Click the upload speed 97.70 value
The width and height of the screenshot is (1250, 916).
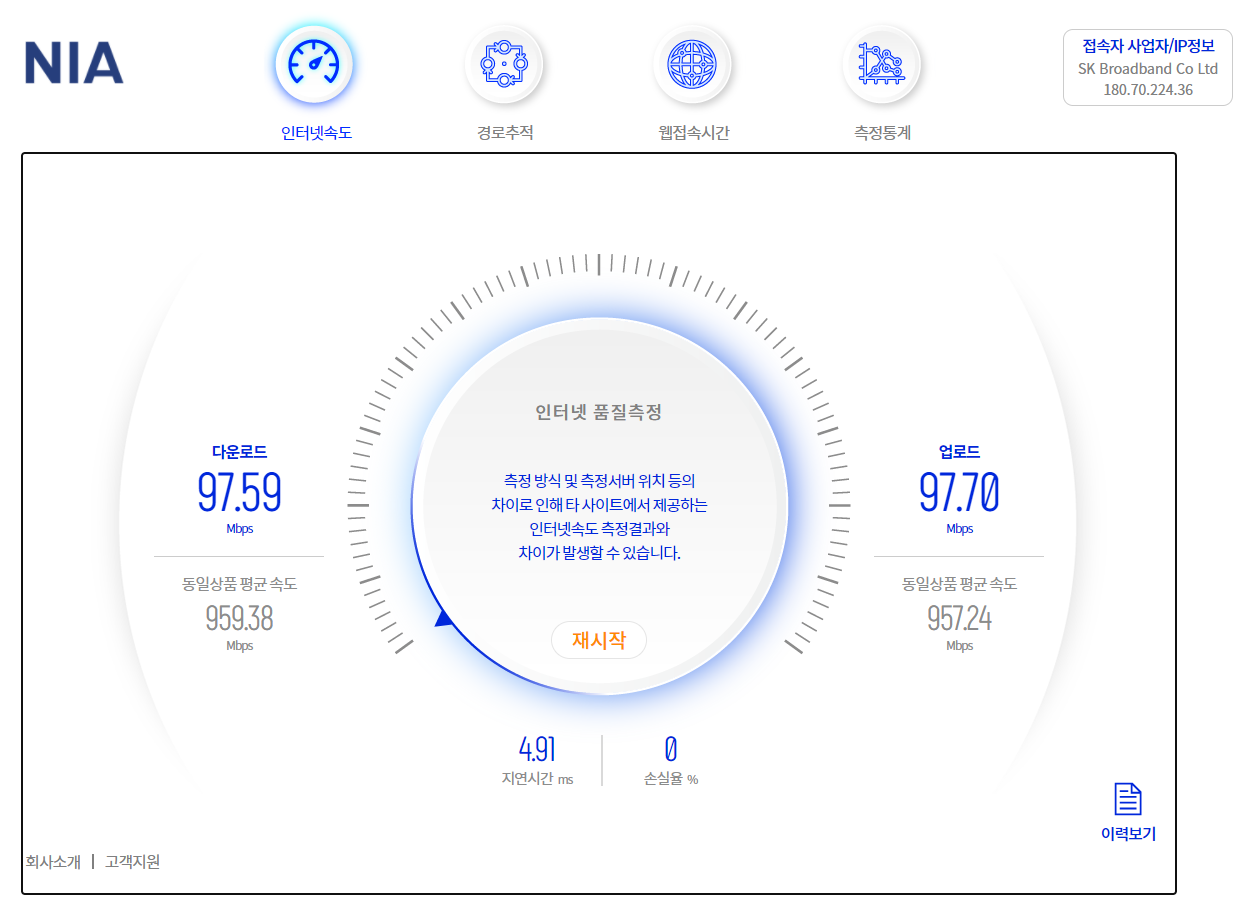[959, 491]
